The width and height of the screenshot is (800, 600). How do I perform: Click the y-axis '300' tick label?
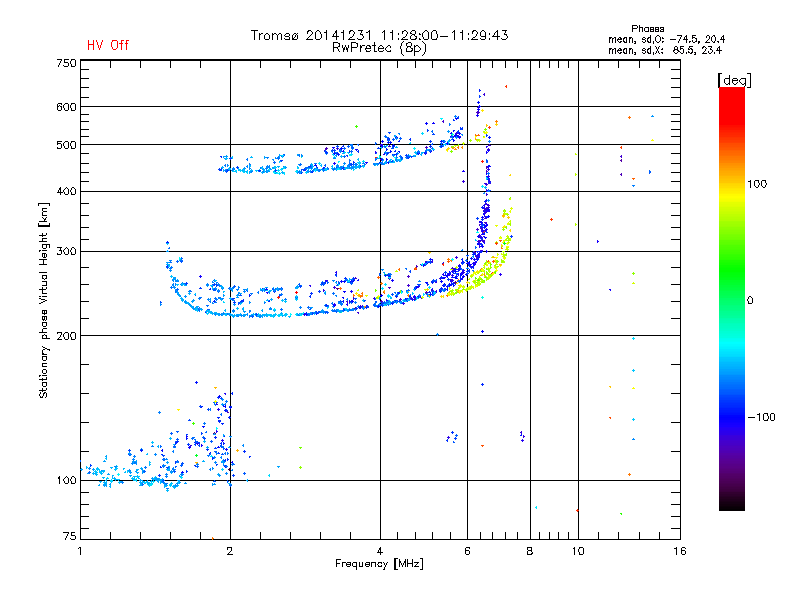click(x=66, y=252)
